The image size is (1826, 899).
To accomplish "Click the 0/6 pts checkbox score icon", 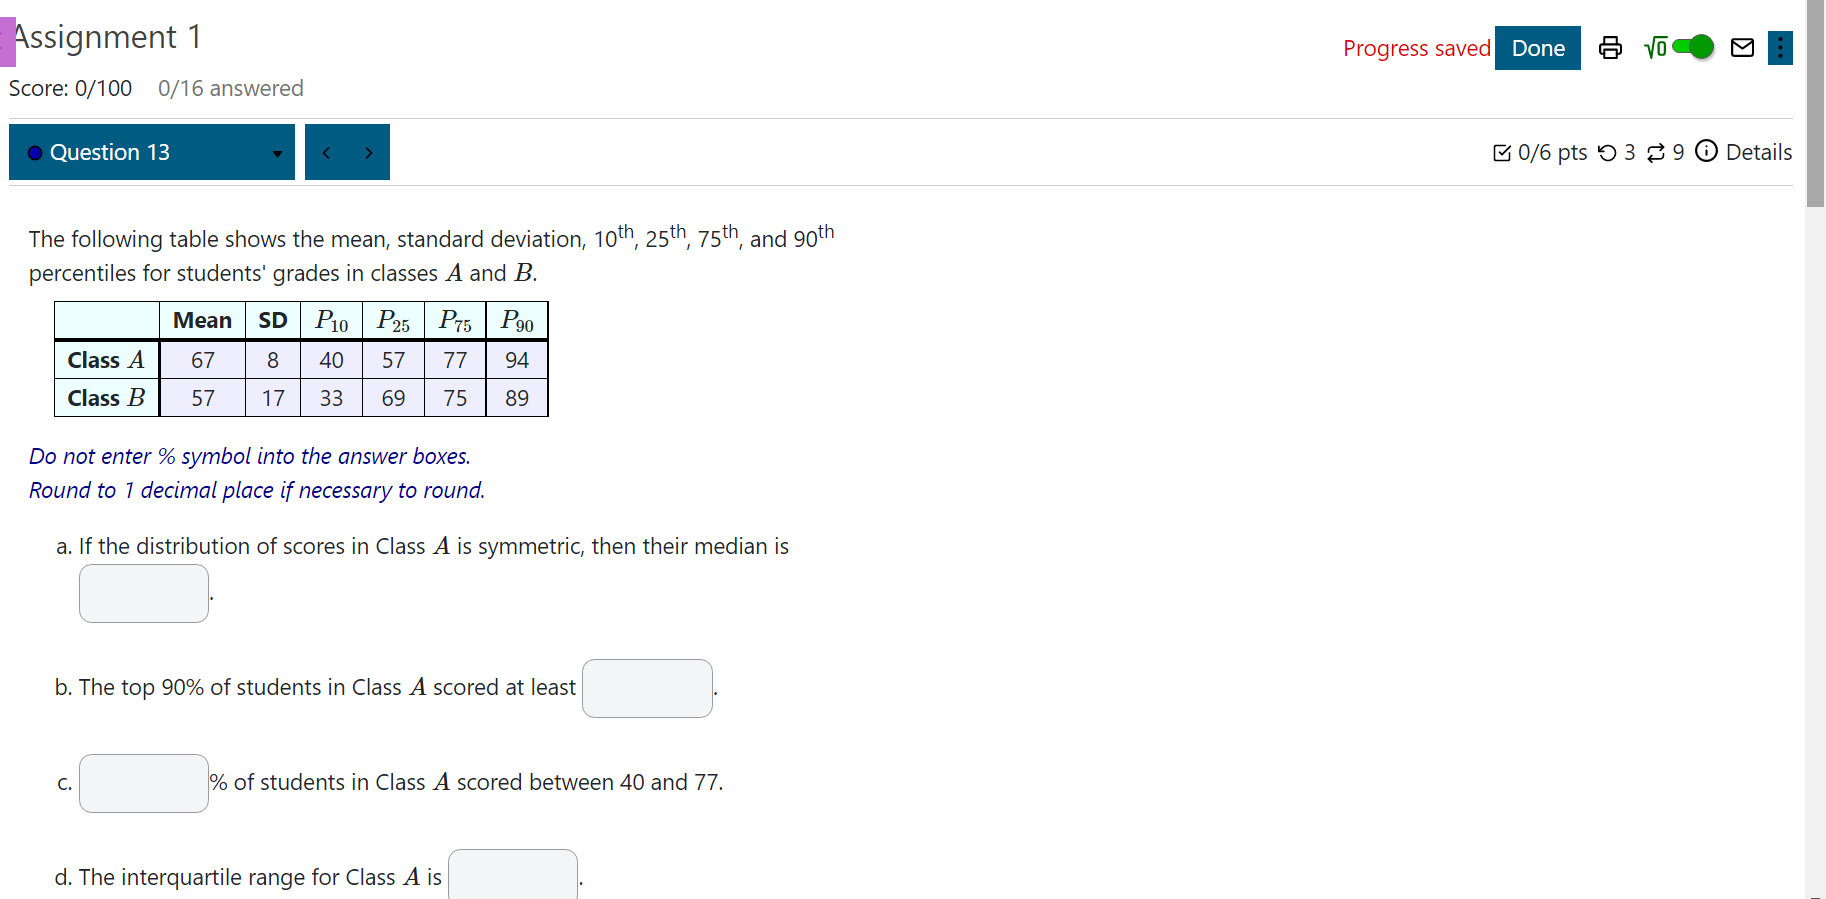I will (x=1503, y=152).
